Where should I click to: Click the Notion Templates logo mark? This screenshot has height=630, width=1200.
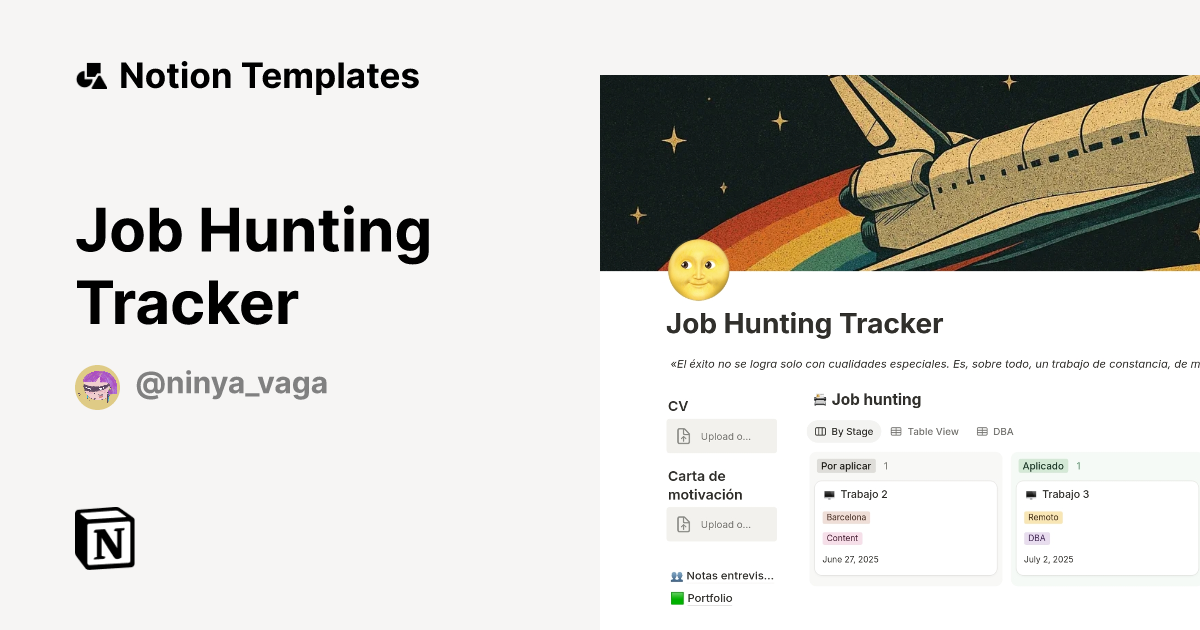[91, 75]
